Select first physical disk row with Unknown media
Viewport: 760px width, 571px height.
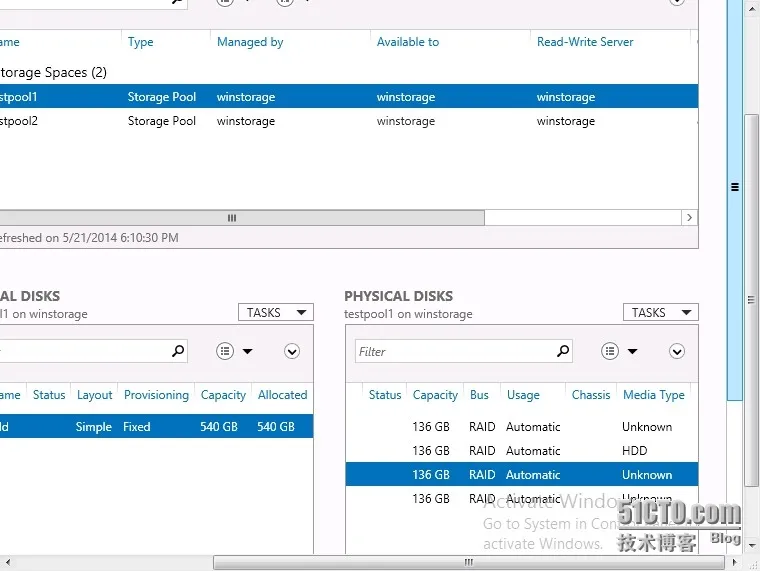522,427
